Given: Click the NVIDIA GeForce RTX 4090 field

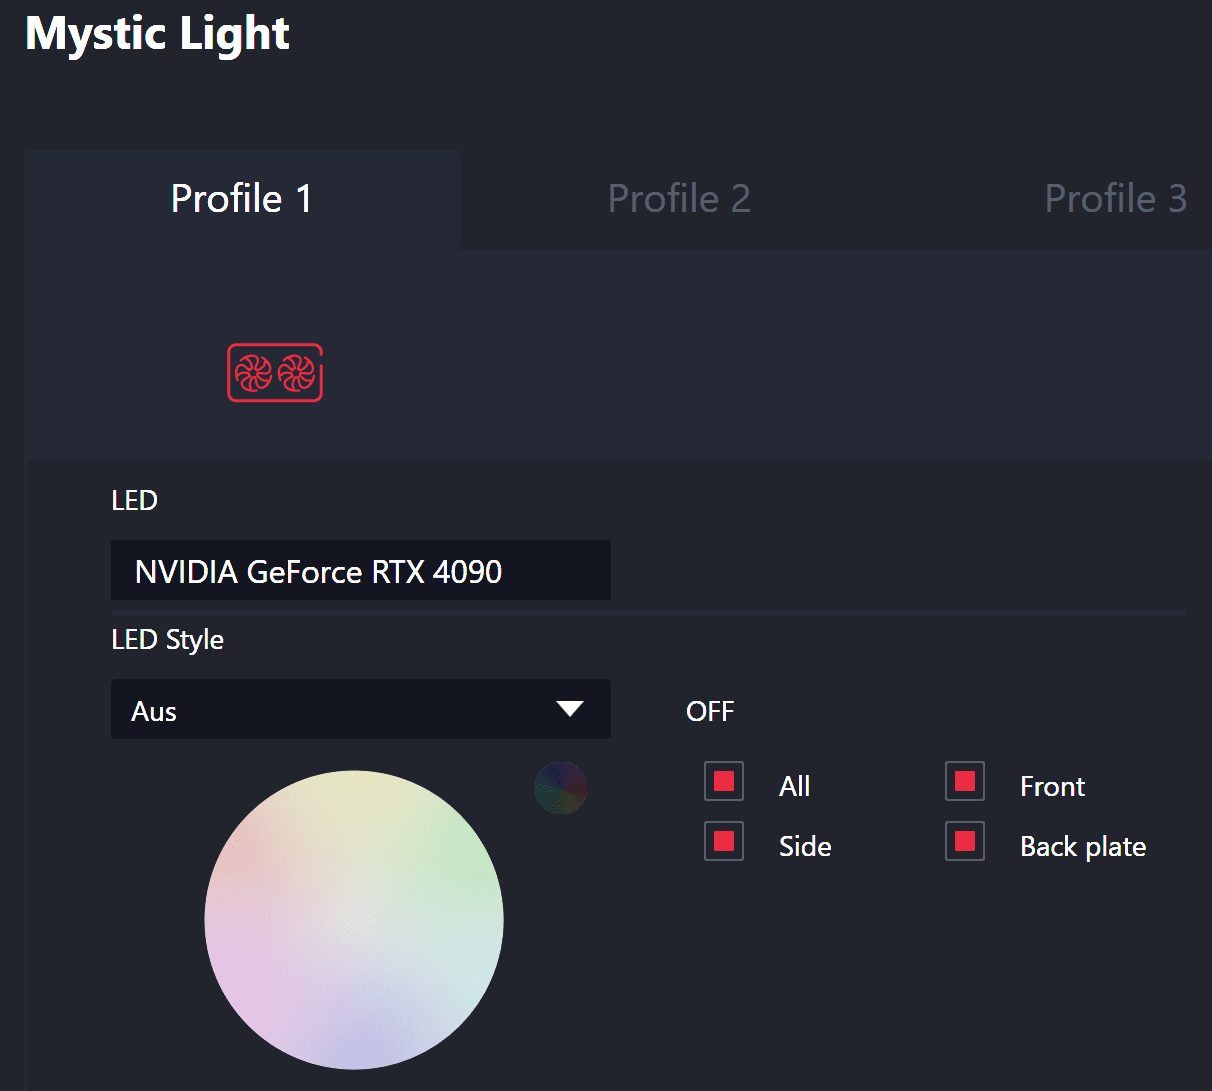Looking at the screenshot, I should (x=360, y=571).
